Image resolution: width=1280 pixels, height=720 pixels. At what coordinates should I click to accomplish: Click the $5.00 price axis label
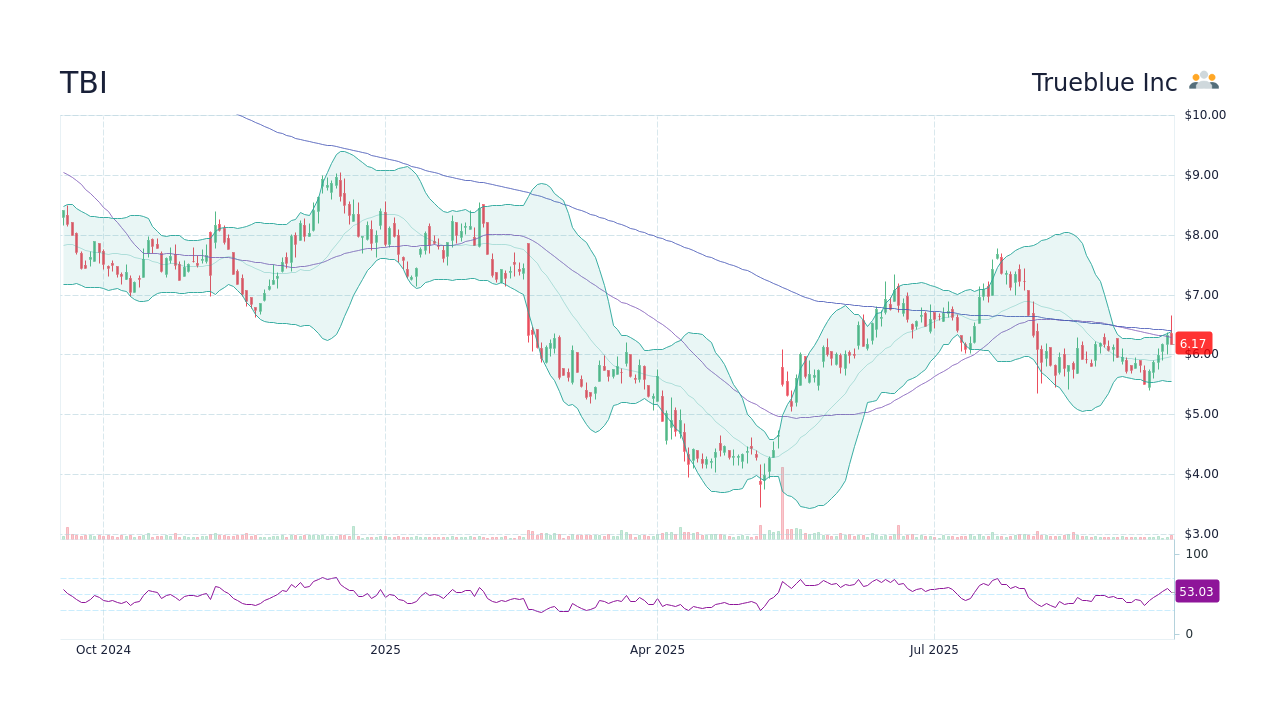point(1202,414)
